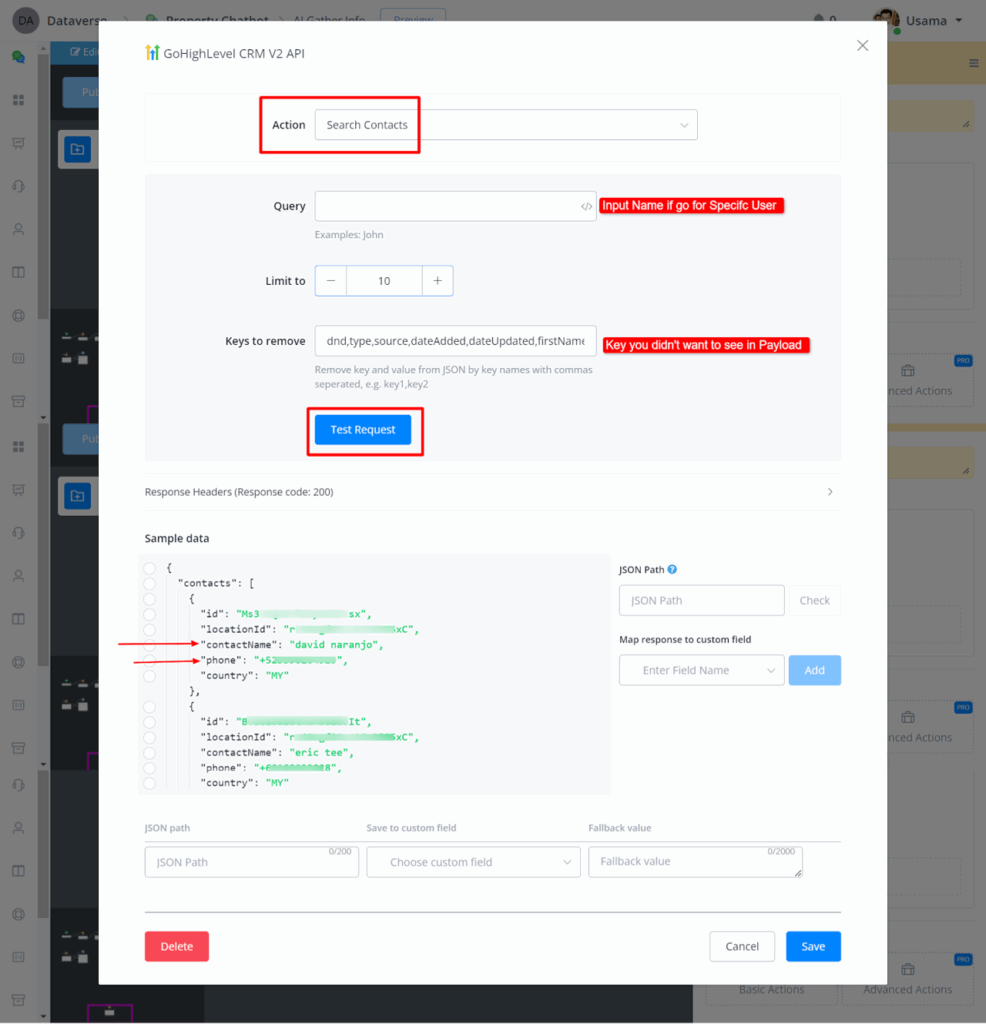Click the Test Request button
986x1024 pixels.
[x=363, y=430]
